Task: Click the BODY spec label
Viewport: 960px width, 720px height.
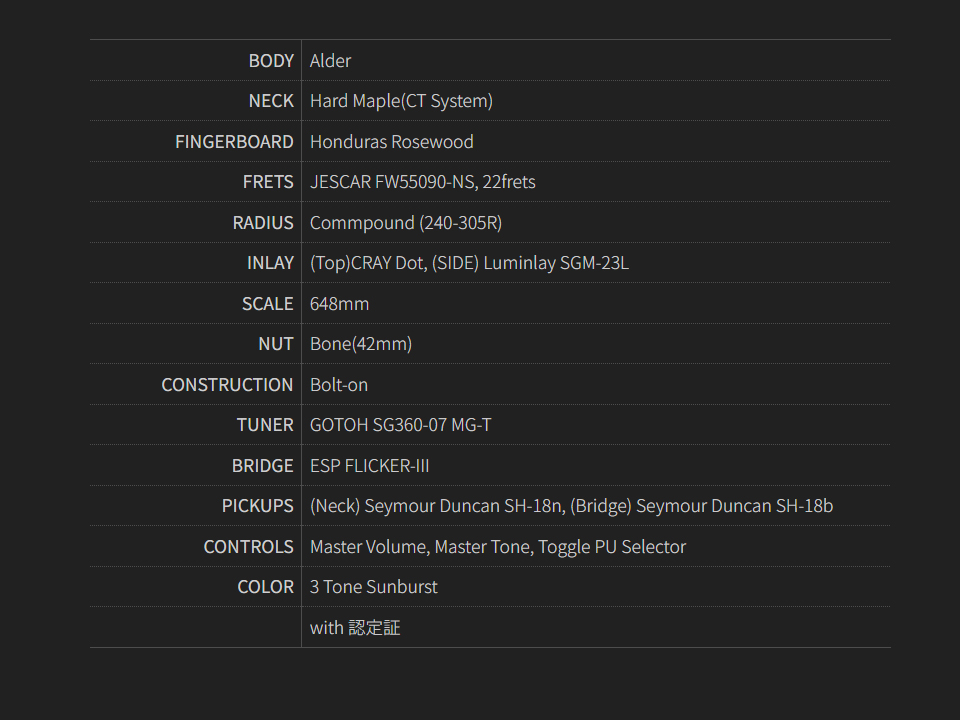Action: point(271,61)
